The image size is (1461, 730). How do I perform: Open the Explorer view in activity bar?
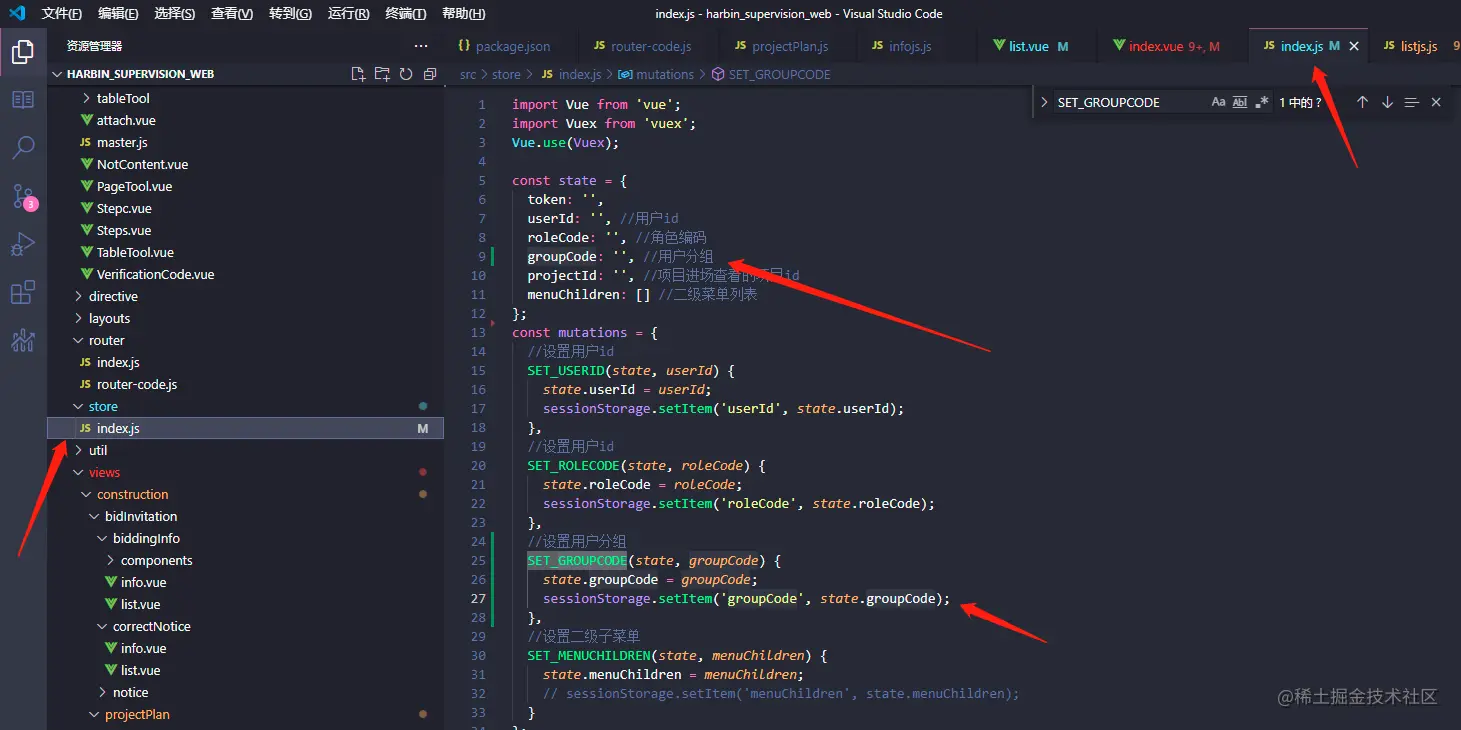point(23,52)
